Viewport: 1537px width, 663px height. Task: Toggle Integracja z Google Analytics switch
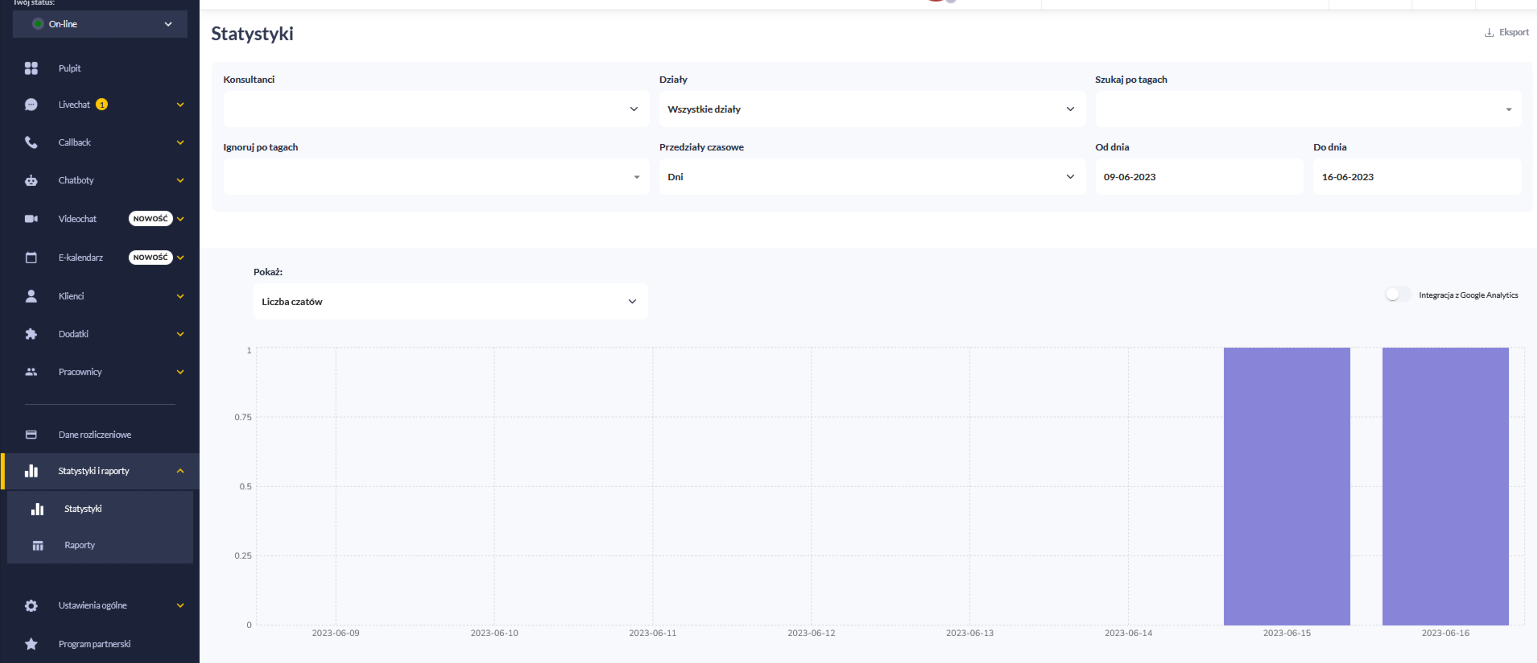(x=1397, y=295)
